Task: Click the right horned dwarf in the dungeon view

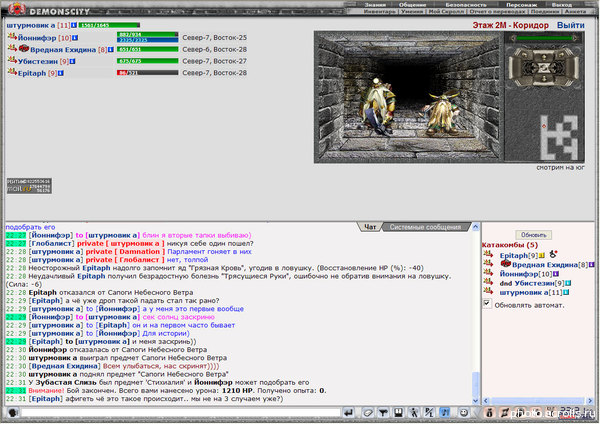Action: click(441, 112)
